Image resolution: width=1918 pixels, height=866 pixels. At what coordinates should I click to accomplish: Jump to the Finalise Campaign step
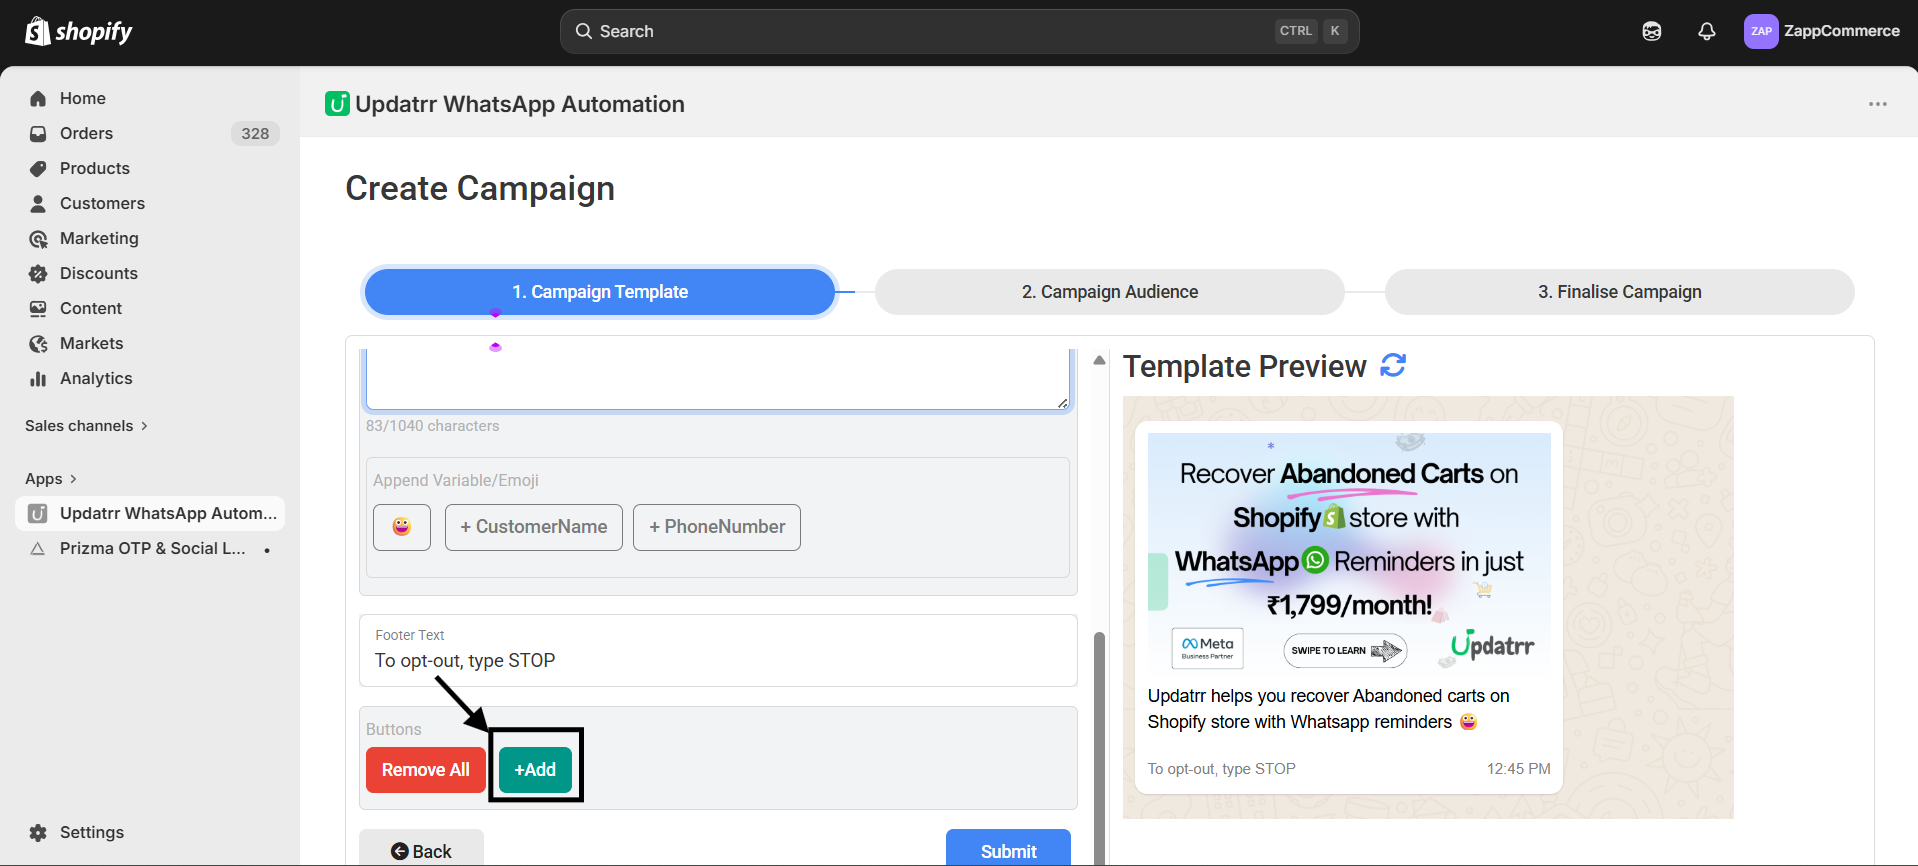pos(1619,292)
